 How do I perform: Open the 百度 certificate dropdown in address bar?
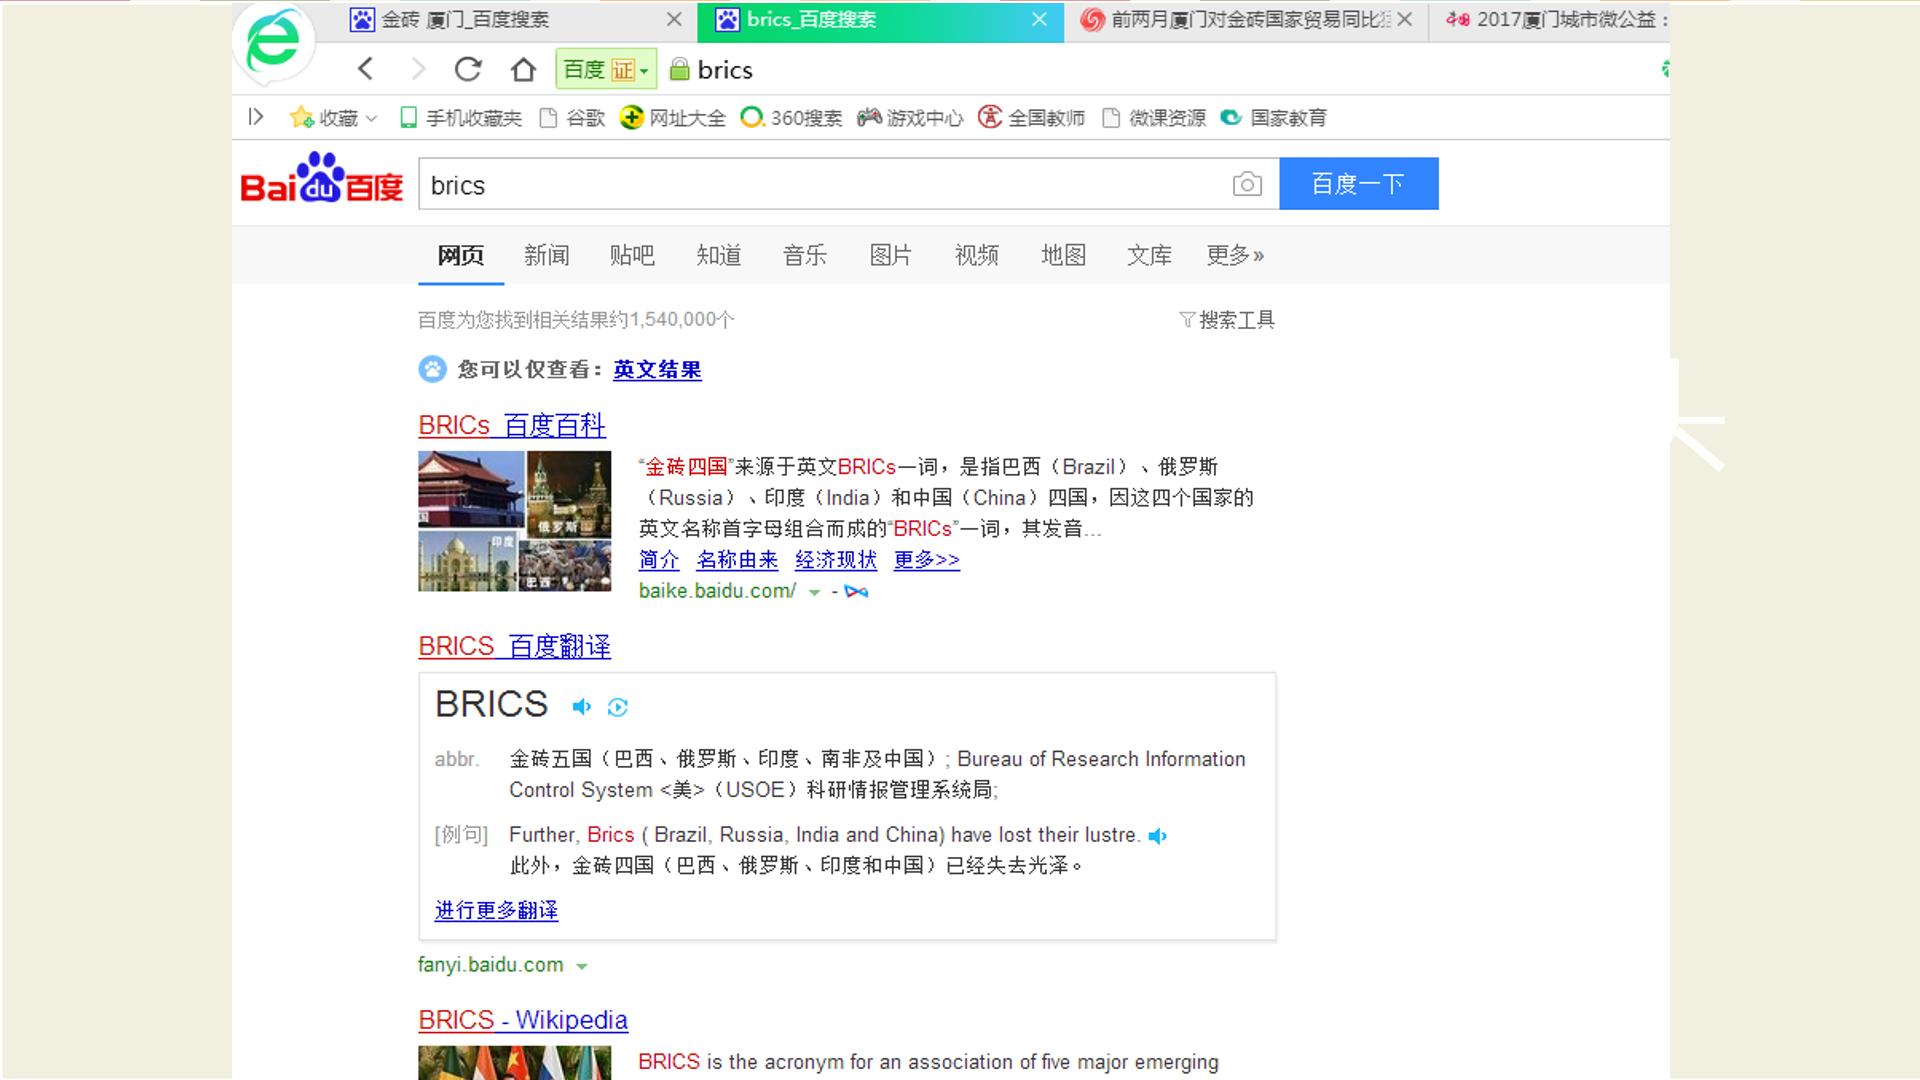point(606,69)
